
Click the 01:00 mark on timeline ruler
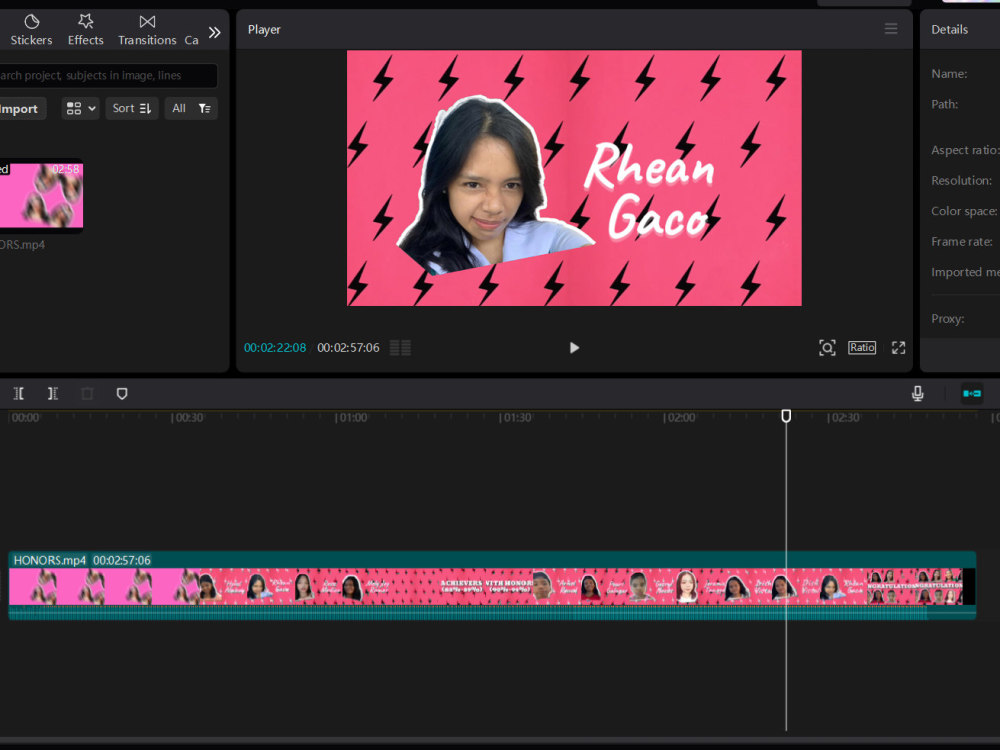351,418
